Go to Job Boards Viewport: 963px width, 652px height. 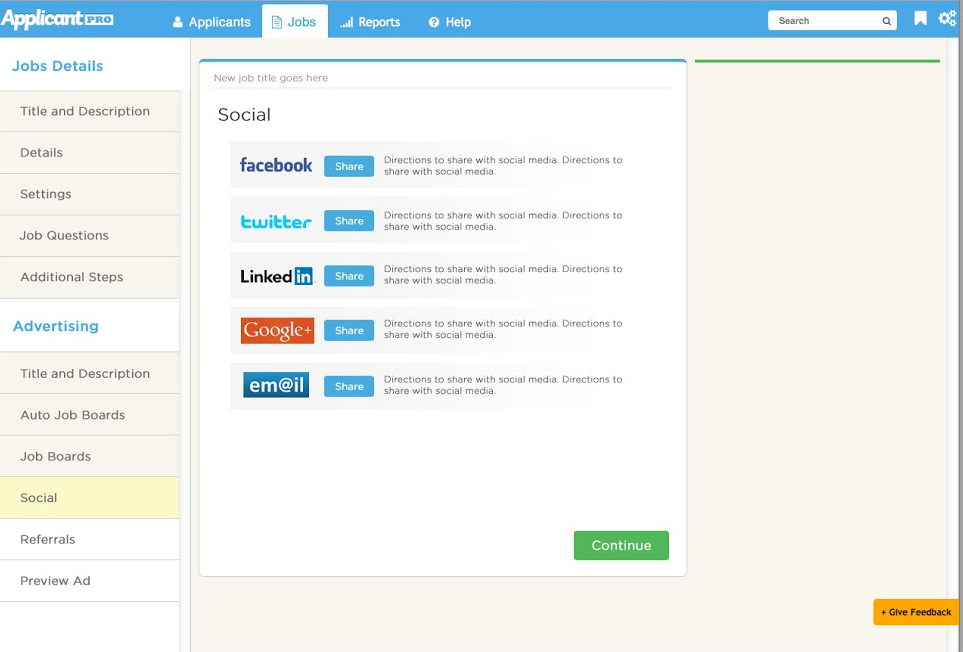coord(90,456)
